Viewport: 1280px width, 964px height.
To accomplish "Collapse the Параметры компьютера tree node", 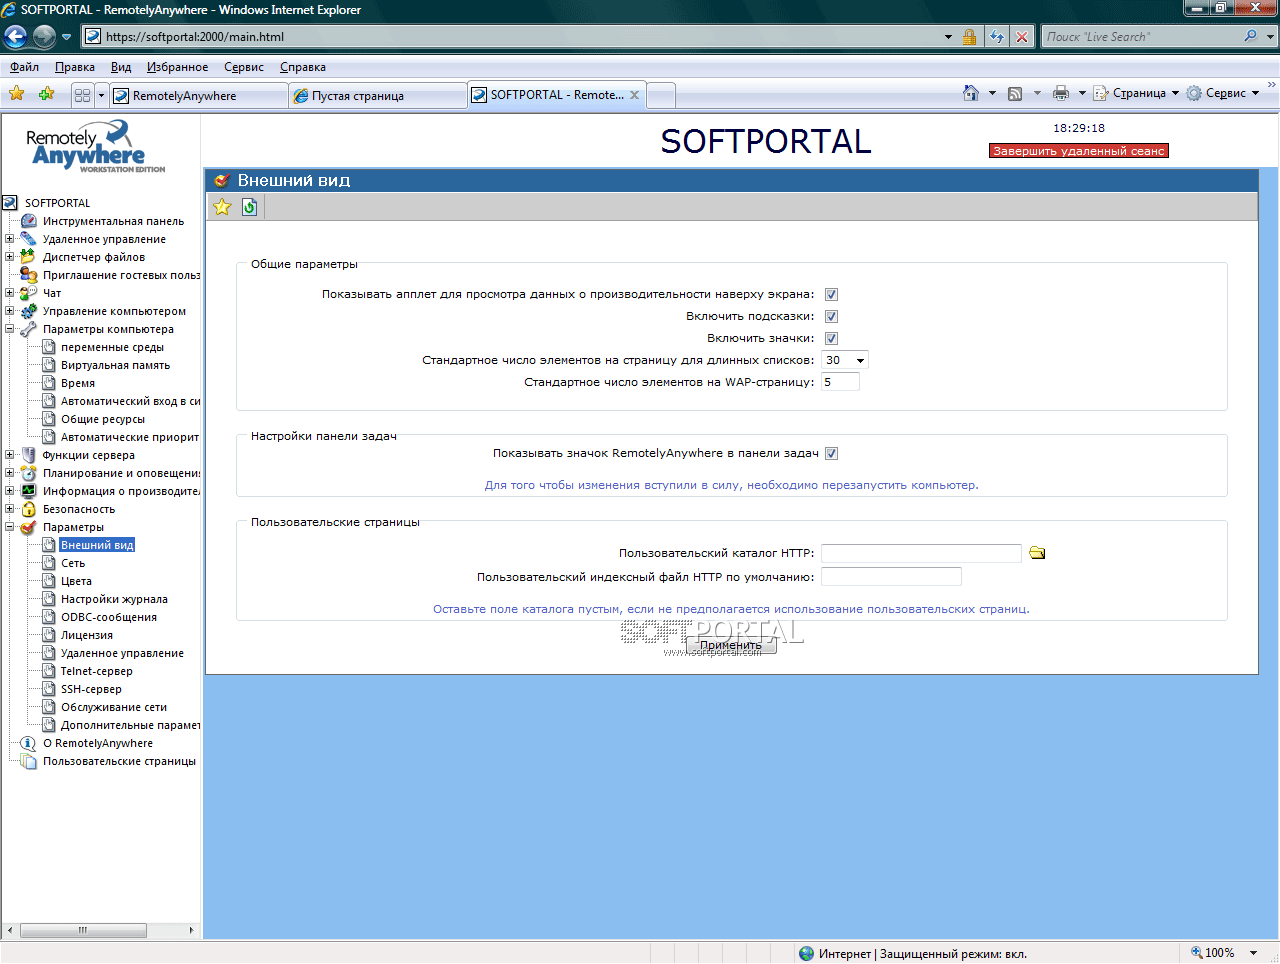I will 10,329.
